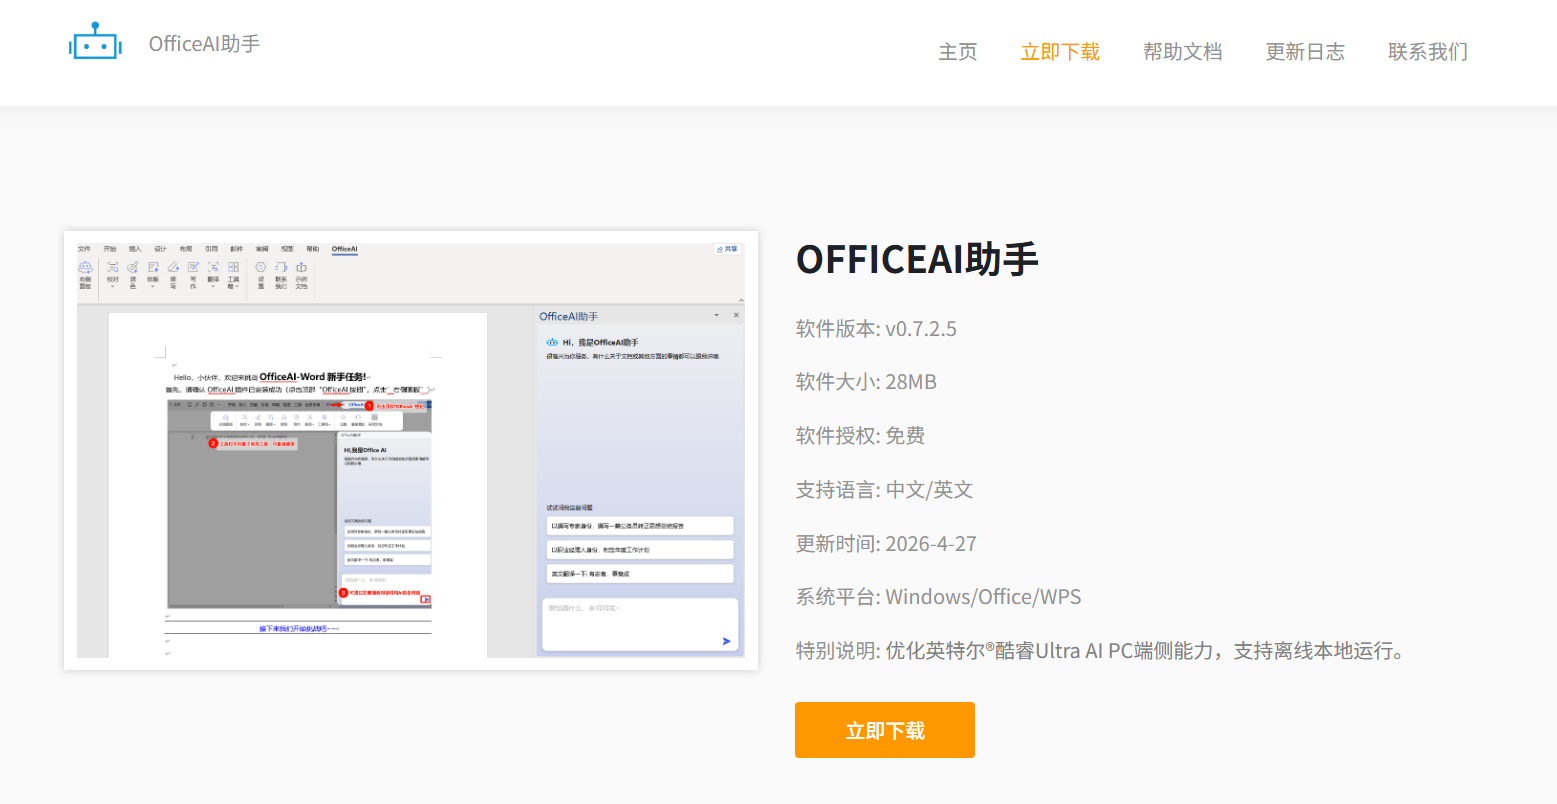Click the 排版 icon in preview ribbon
The image size is (1557, 804).
coord(153,267)
